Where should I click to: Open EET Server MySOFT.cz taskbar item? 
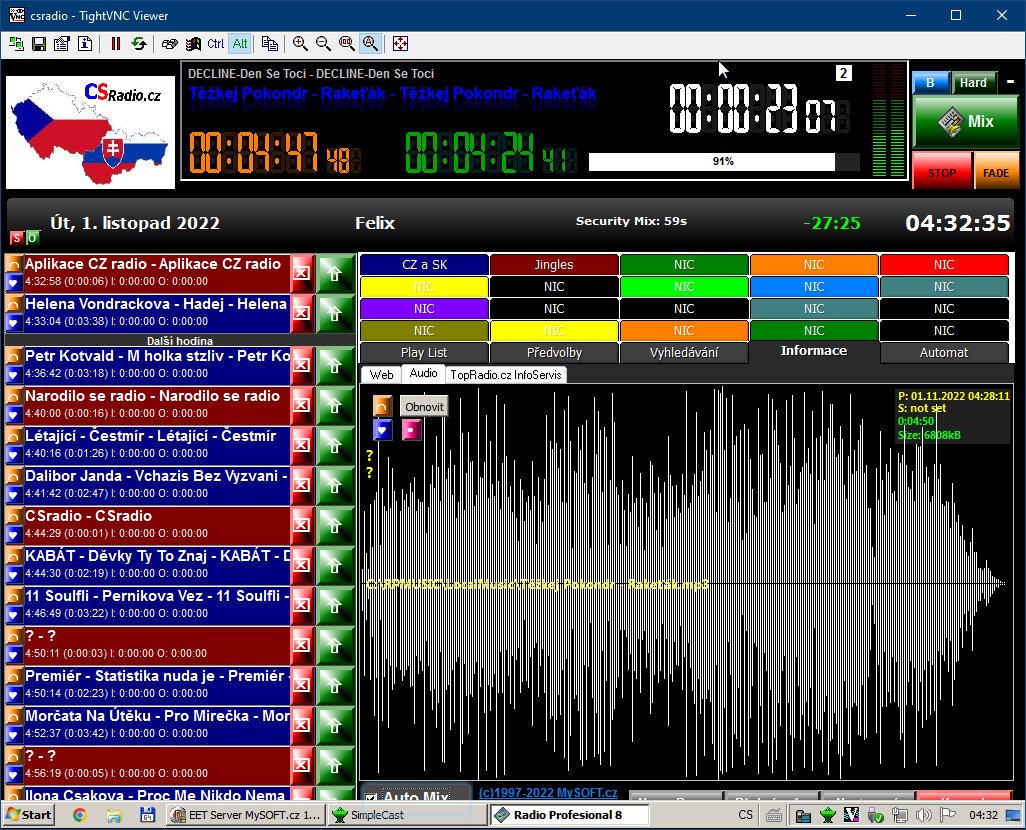tap(246, 815)
